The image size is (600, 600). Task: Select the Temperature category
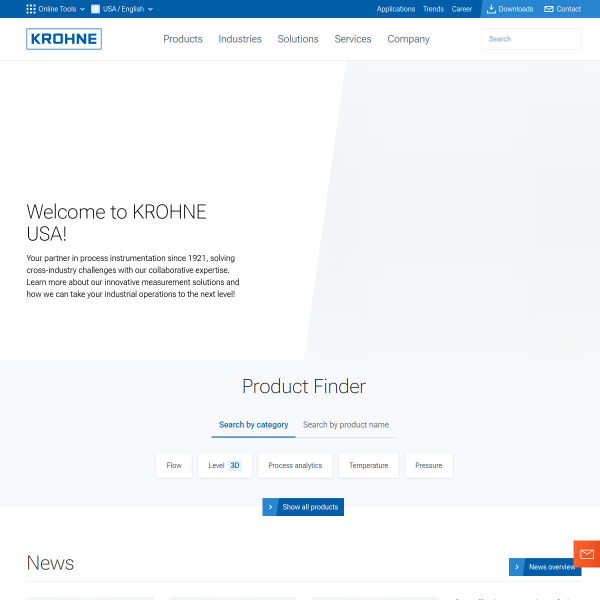[x=368, y=466]
